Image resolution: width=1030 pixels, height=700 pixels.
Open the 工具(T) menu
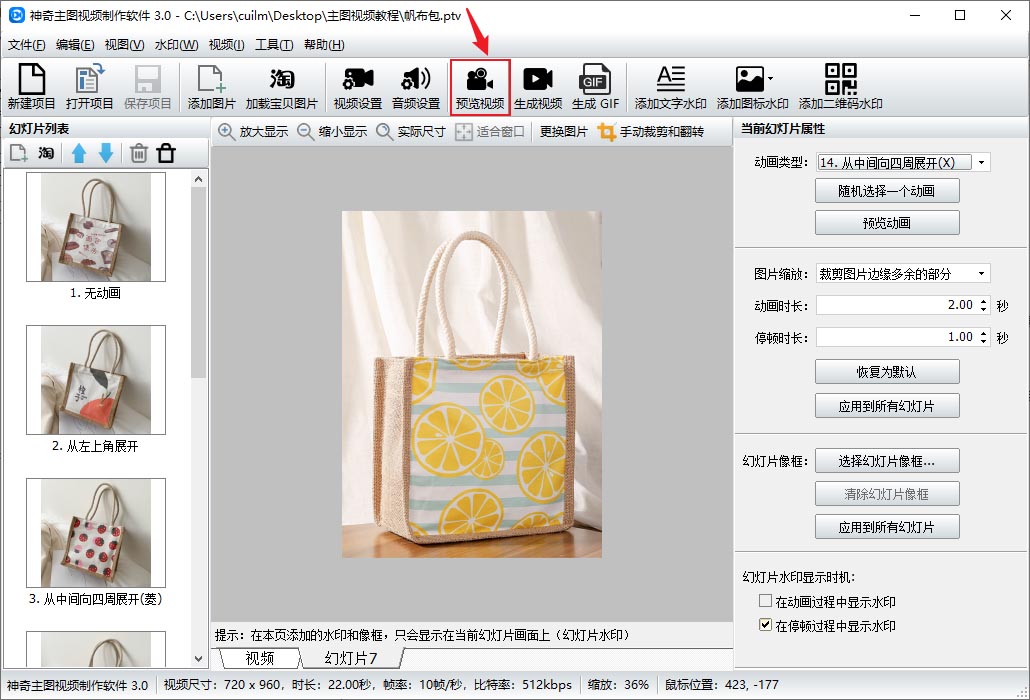pos(274,45)
